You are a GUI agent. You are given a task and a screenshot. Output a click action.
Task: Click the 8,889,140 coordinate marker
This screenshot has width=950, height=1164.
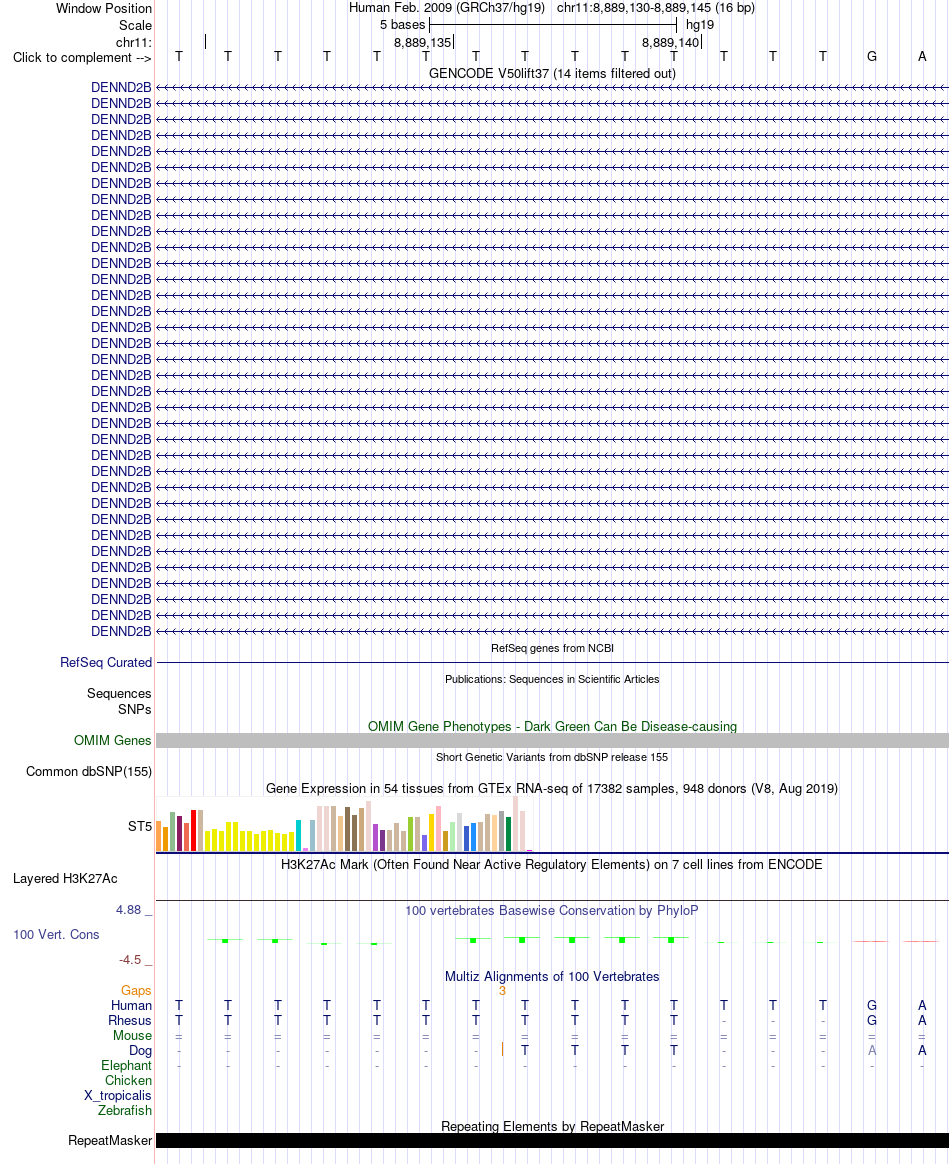coord(671,42)
